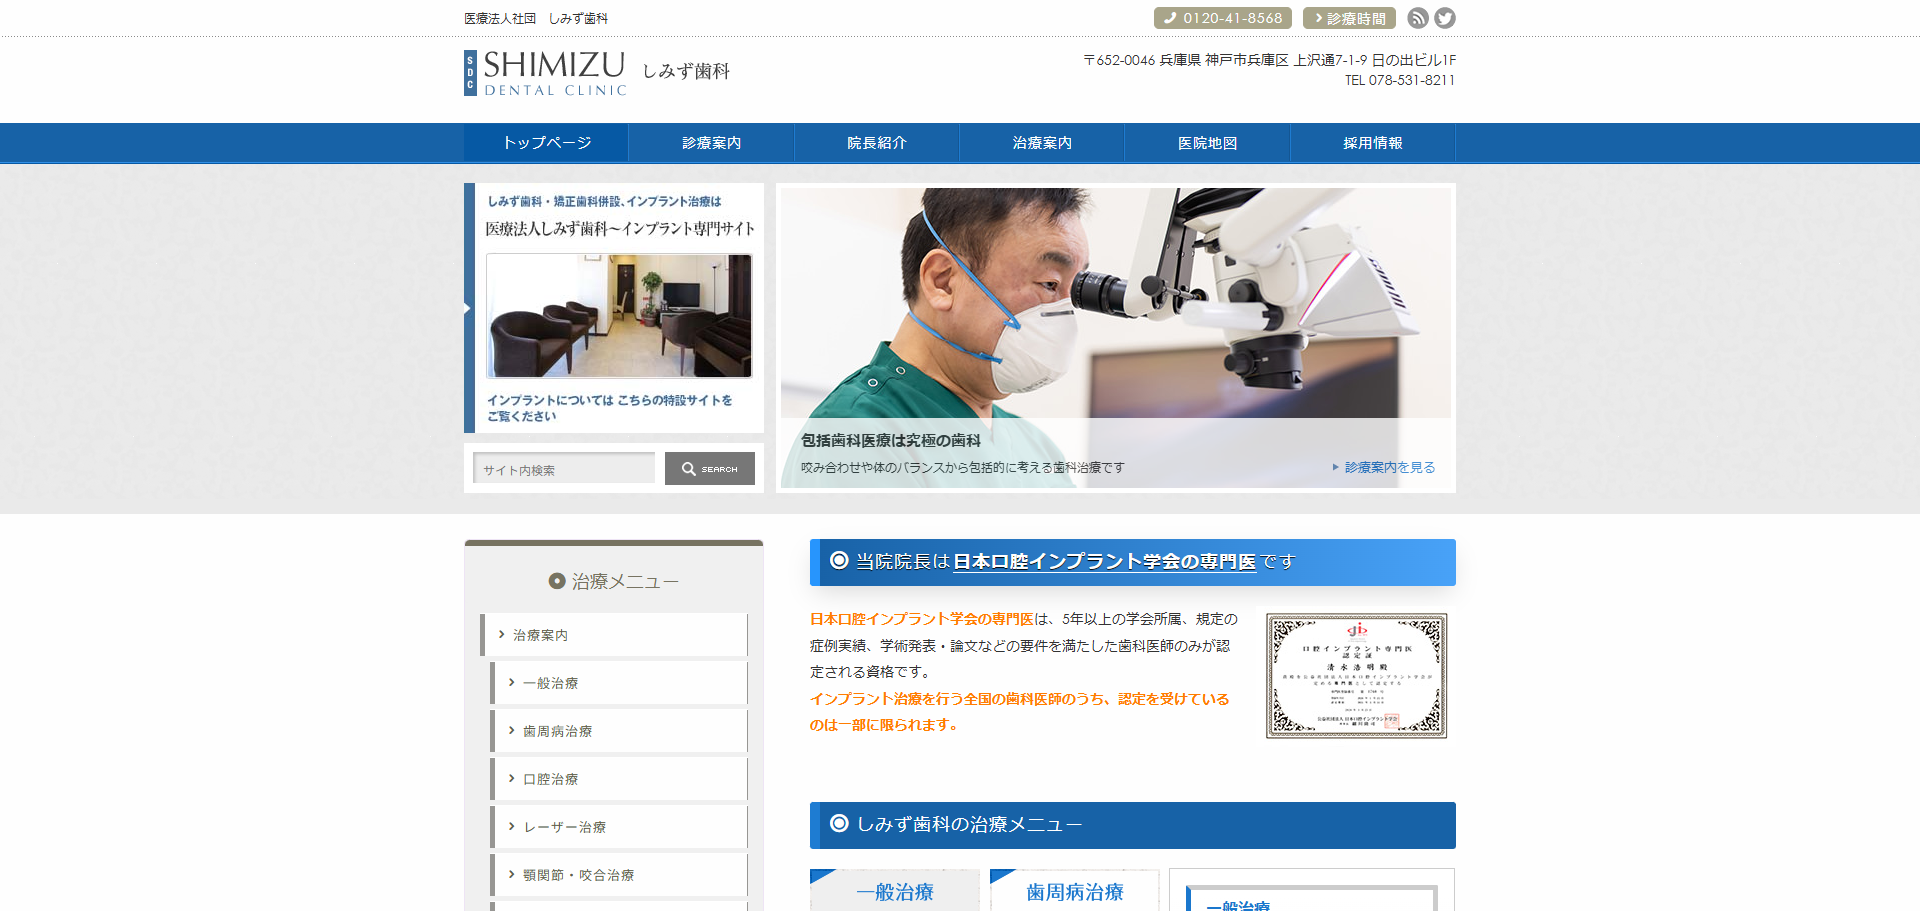Open the 診療時間 button
The image size is (1920, 911).
pos(1349,18)
